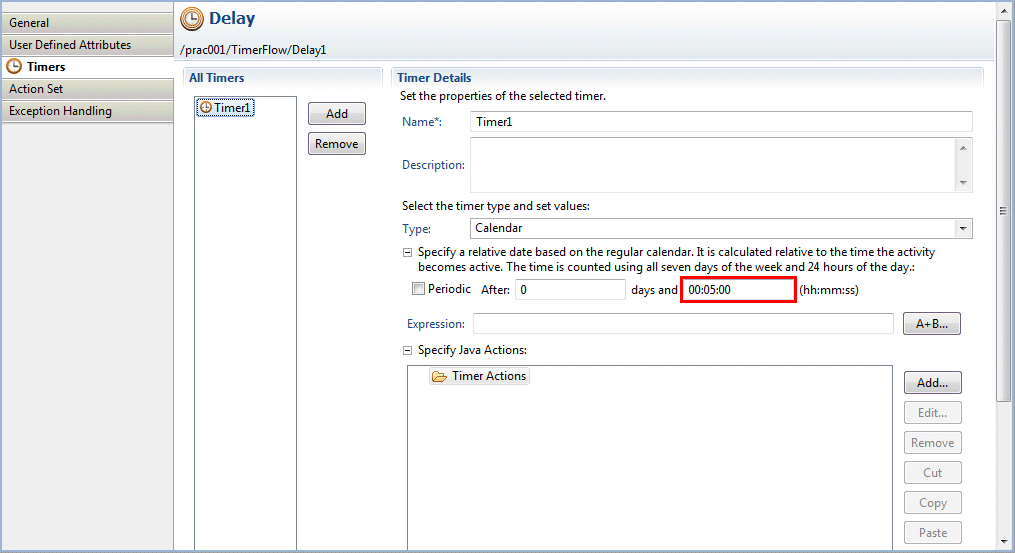Screen dimensions: 1015x553
Task: Click Add button beside All Timers list
Action: tap(337, 113)
